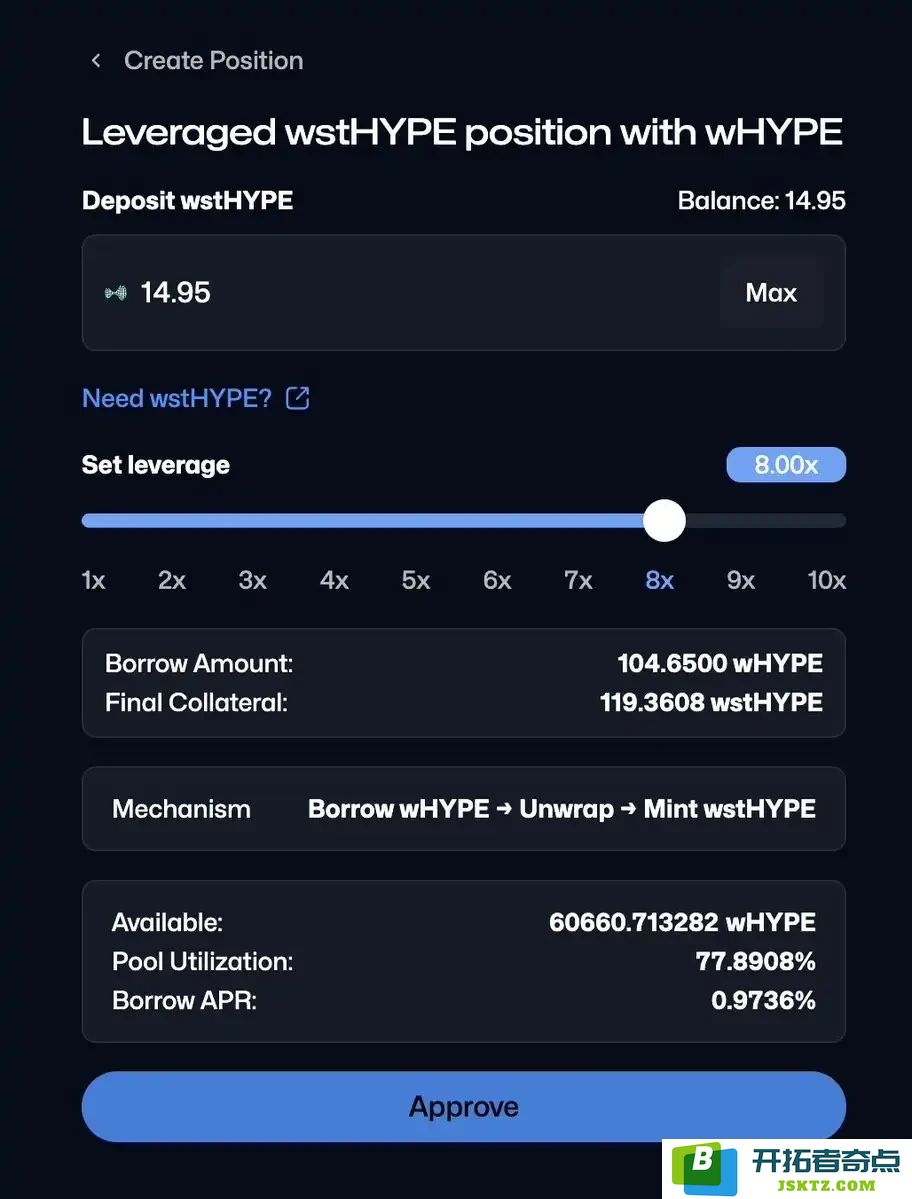This screenshot has height=1199, width=912.
Task: Choose the 7x leverage mark
Action: coord(579,580)
